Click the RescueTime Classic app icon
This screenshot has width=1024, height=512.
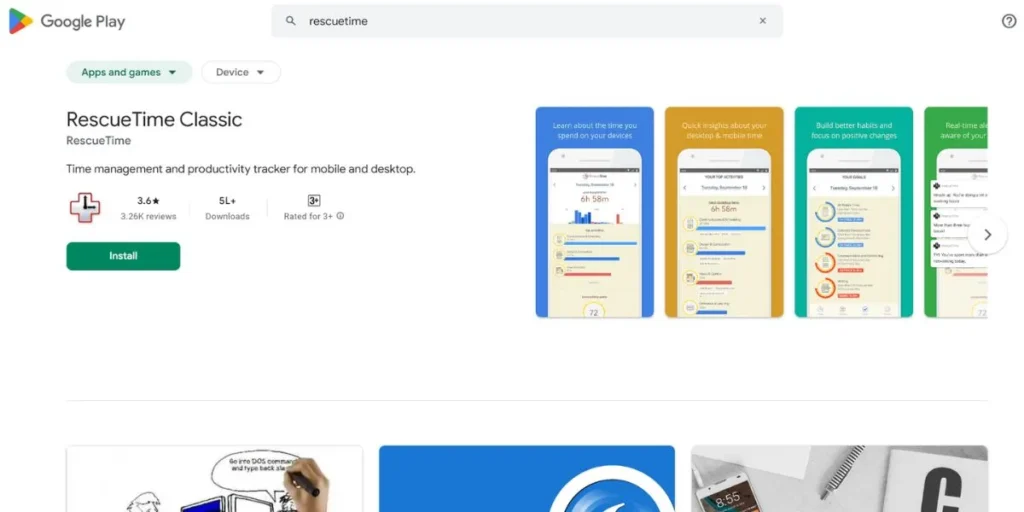pyautogui.click(x=85, y=208)
